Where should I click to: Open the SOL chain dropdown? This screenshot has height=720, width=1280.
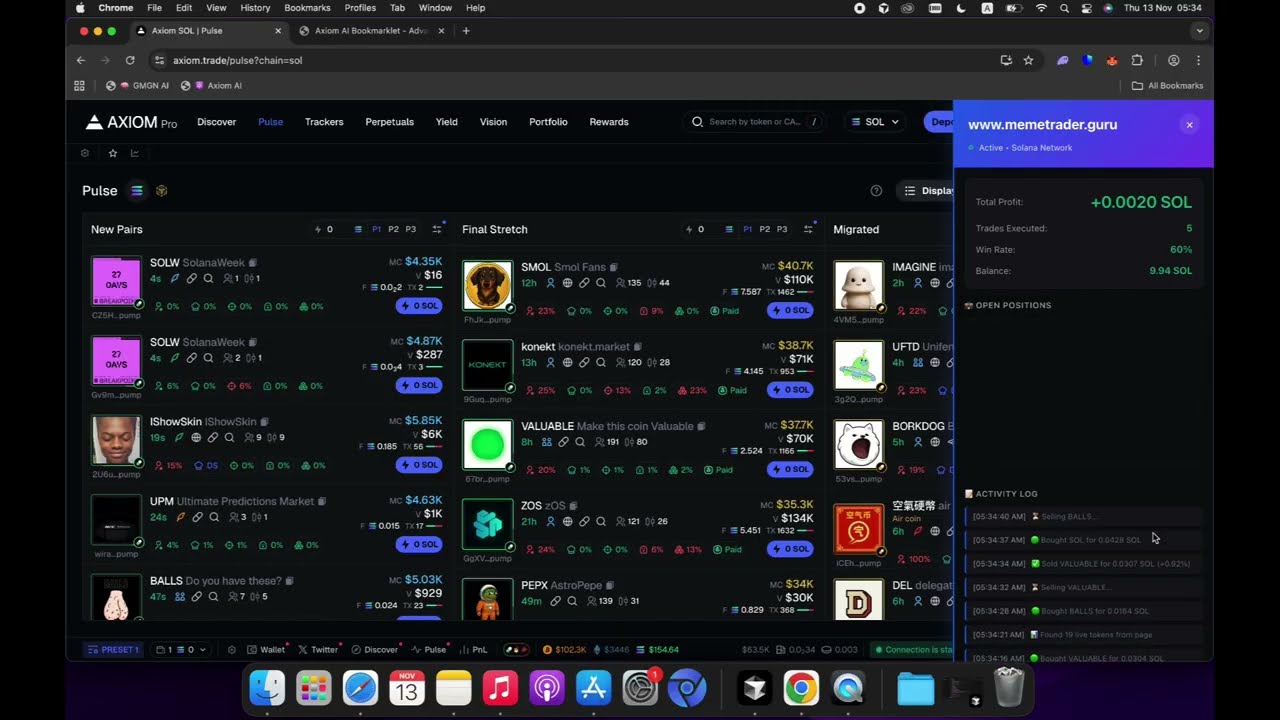pyautogui.click(x=874, y=122)
